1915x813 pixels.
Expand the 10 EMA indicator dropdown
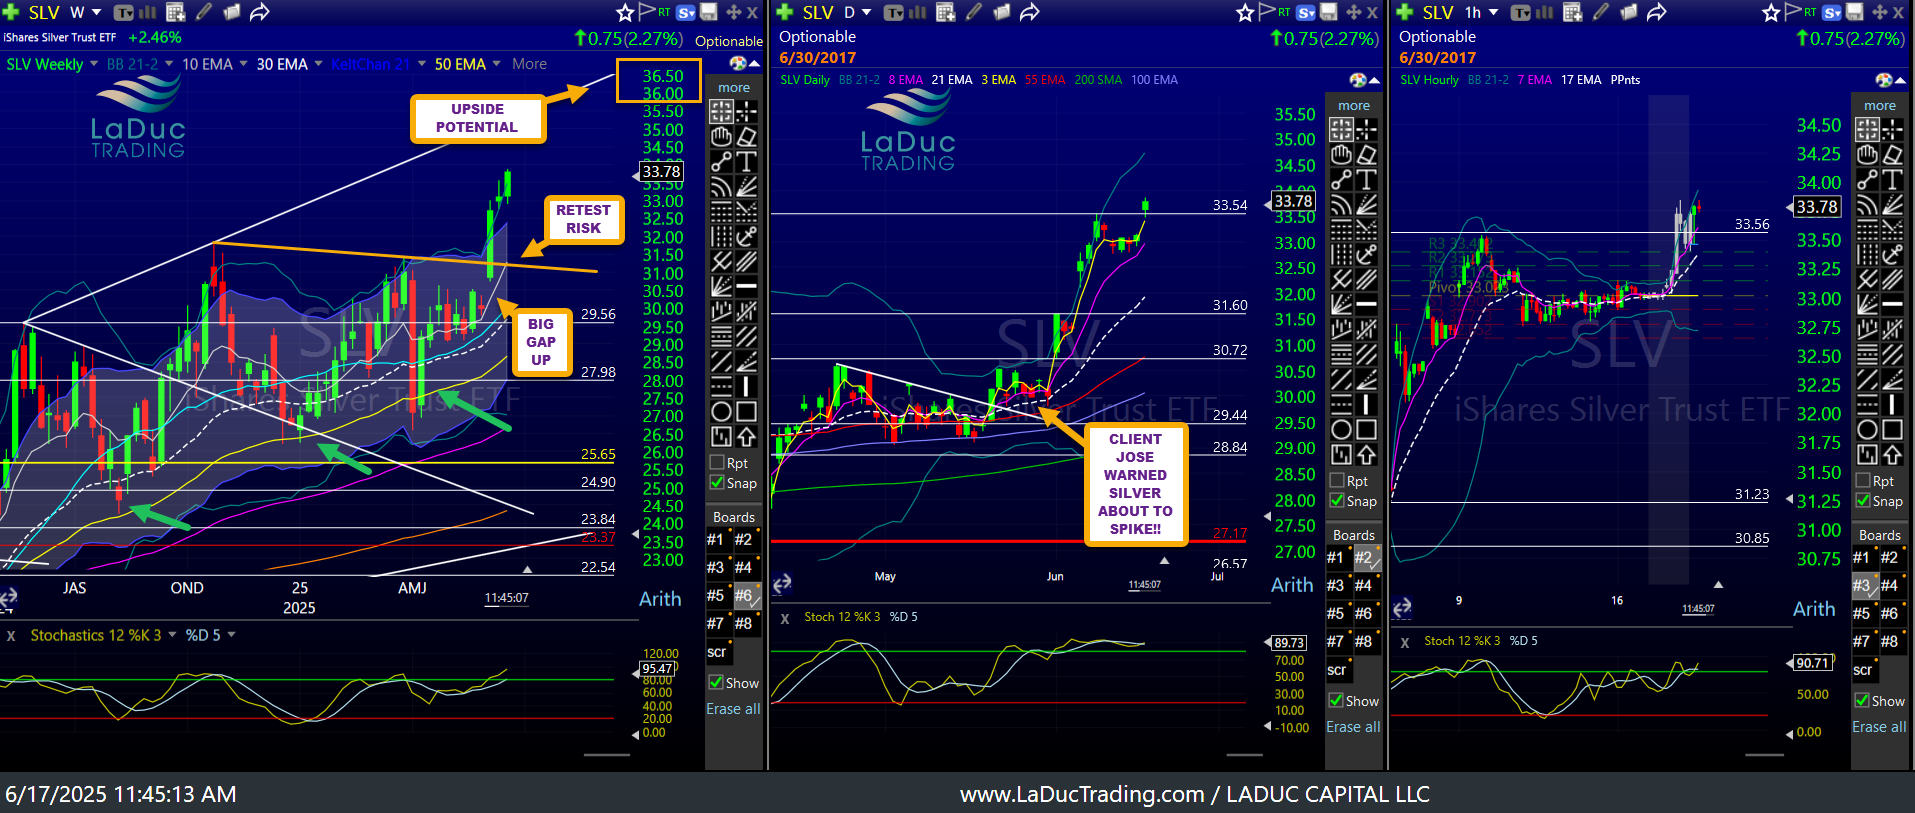pyautogui.click(x=243, y=64)
